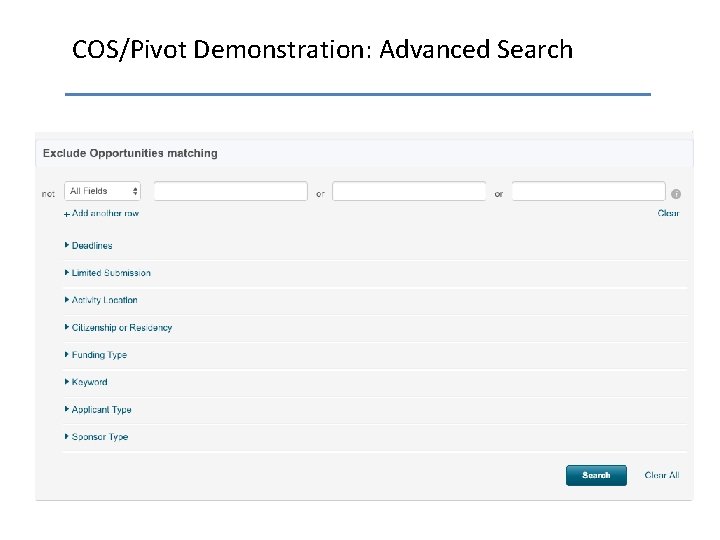This screenshot has width=720, height=540.
Task: Click the Clear link under the fields
Action: [668, 213]
